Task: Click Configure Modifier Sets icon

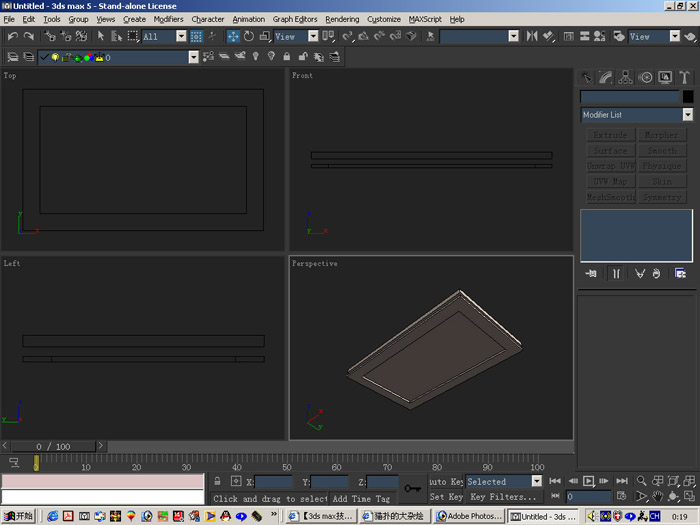Action: (680, 273)
